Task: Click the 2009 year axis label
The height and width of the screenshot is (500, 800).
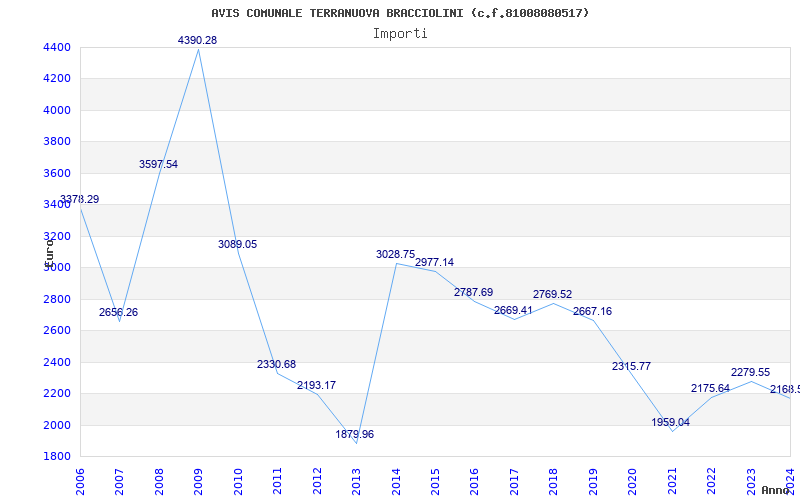Action: coord(198,481)
